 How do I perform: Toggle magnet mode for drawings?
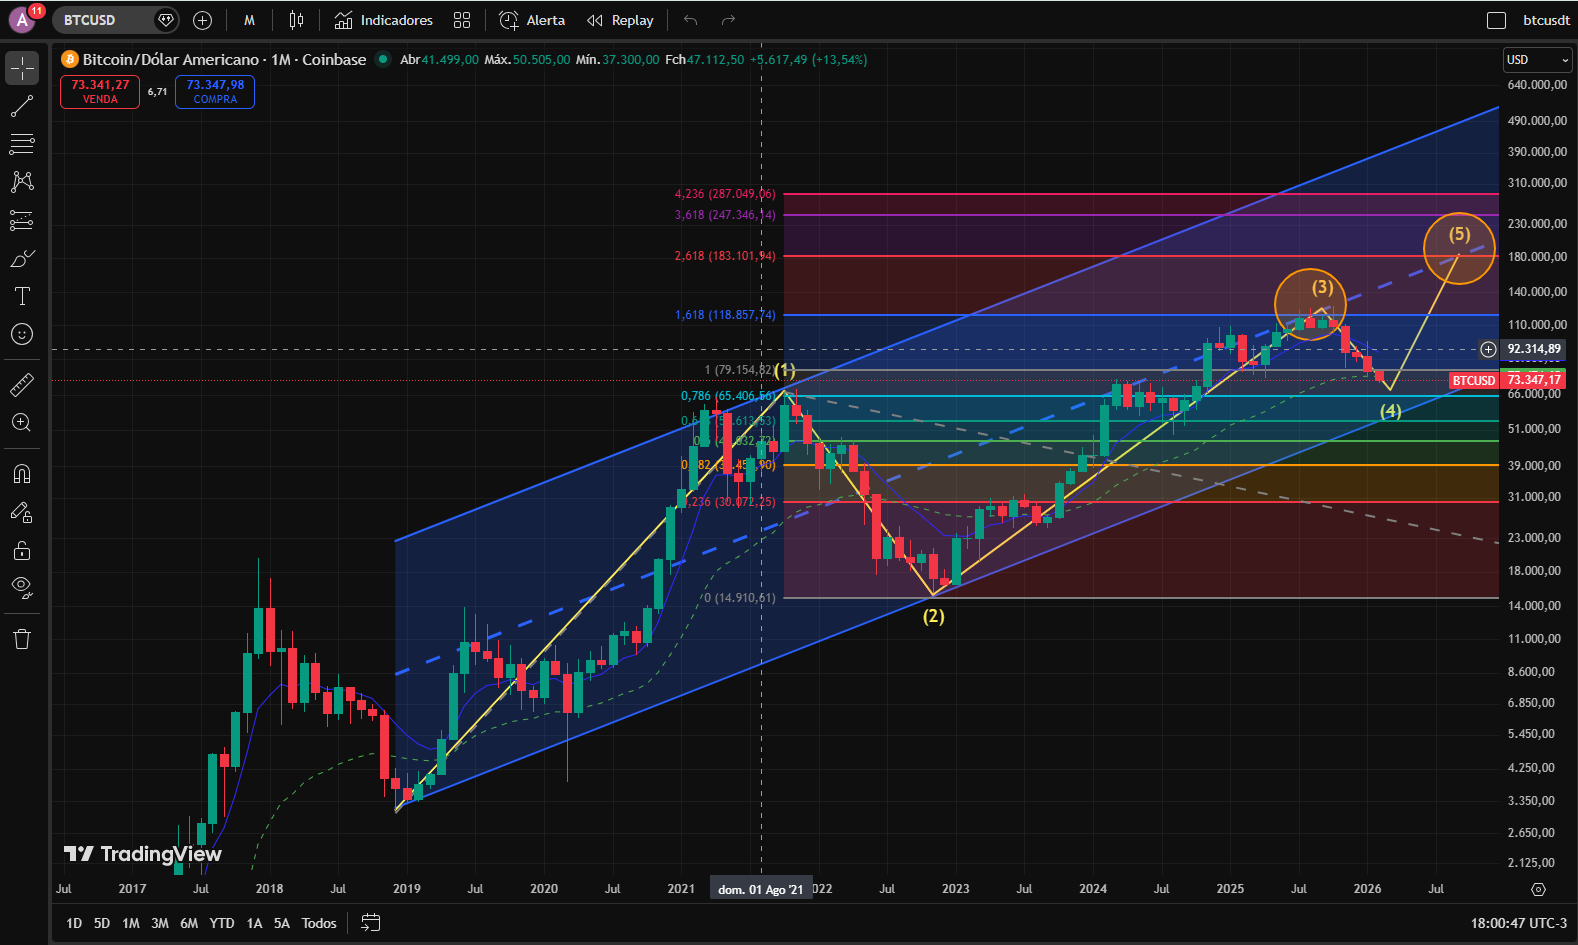pyautogui.click(x=22, y=473)
